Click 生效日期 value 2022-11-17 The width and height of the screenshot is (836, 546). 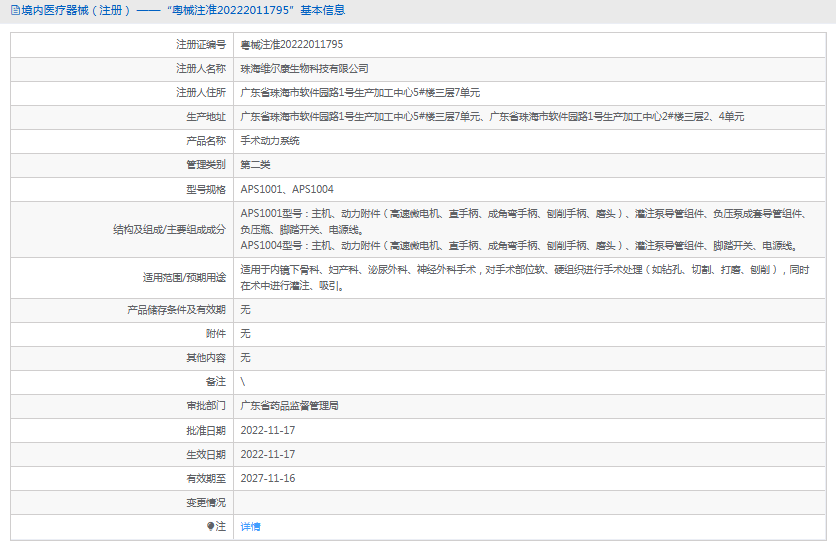pos(268,454)
